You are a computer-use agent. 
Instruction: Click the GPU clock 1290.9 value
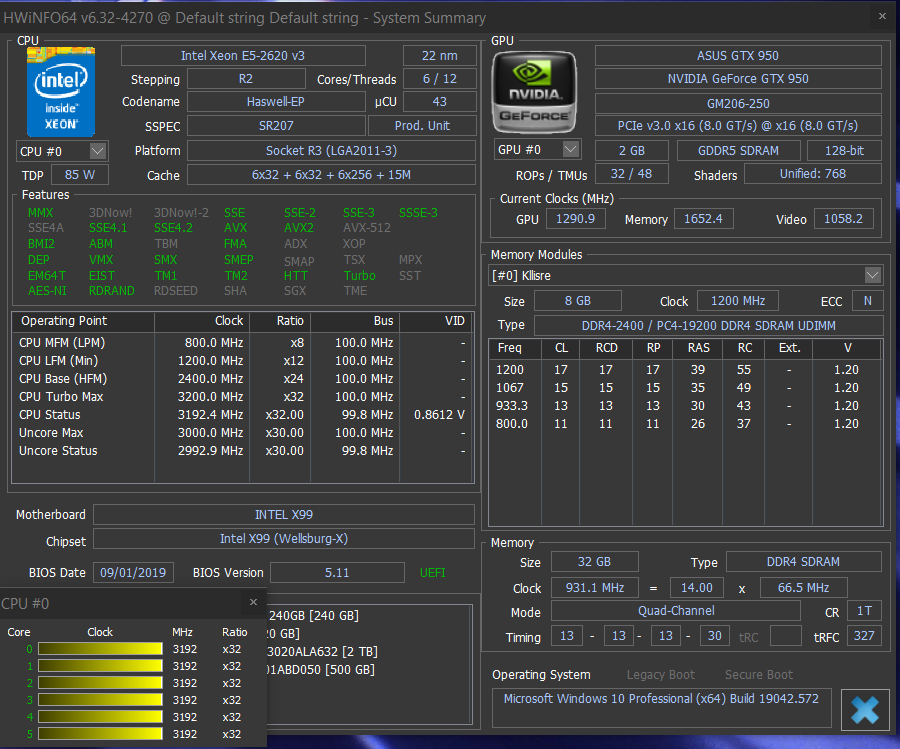click(x=576, y=219)
